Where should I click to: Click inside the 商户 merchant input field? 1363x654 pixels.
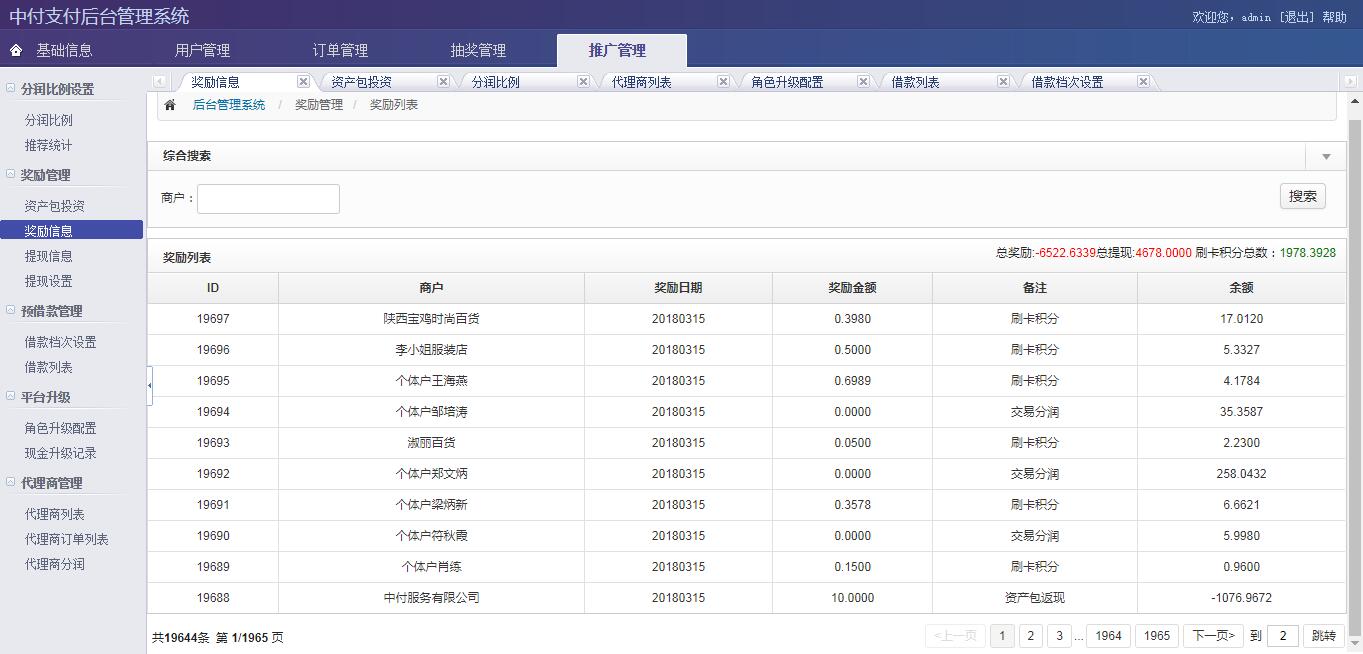[x=268, y=198]
